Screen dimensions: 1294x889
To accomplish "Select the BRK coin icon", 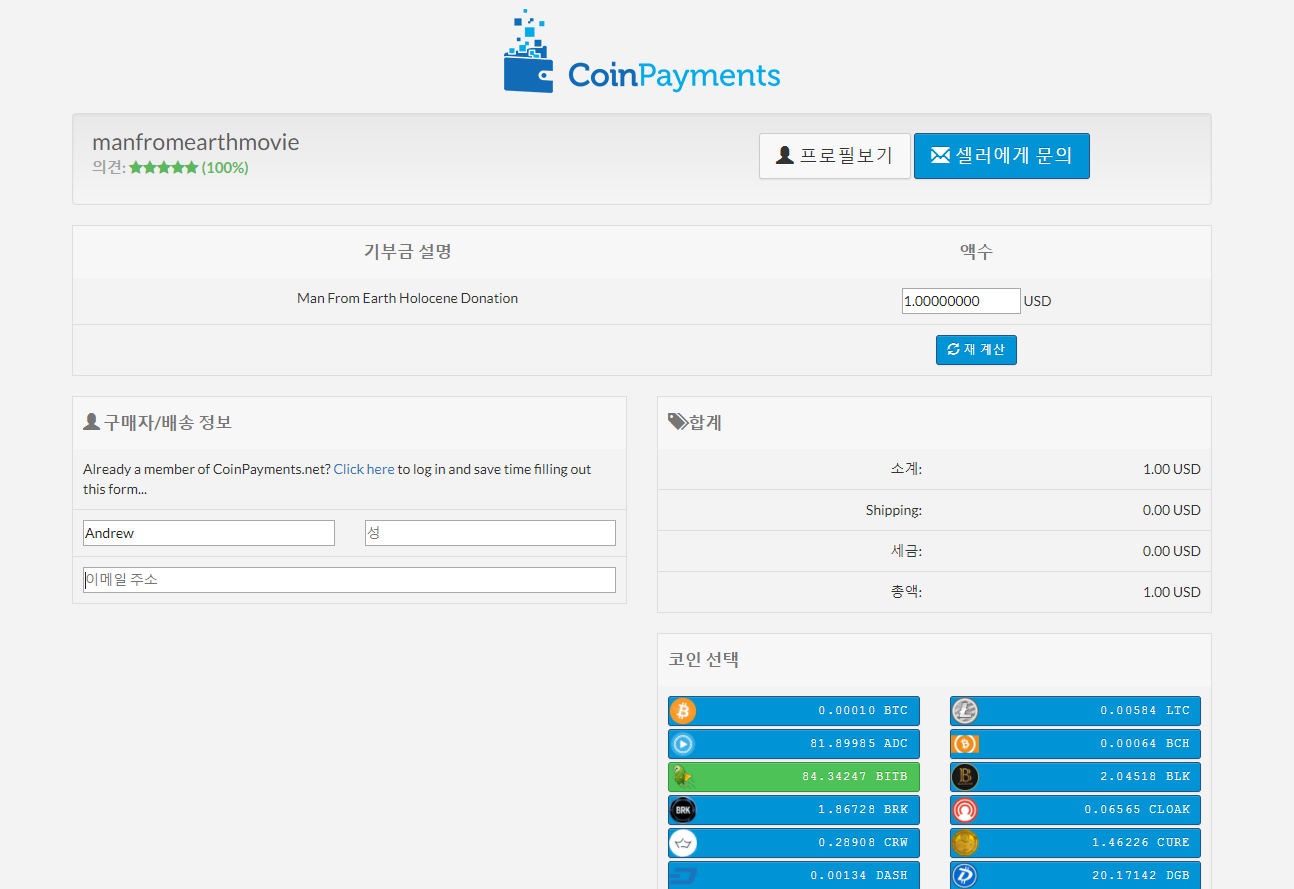I will point(683,810).
